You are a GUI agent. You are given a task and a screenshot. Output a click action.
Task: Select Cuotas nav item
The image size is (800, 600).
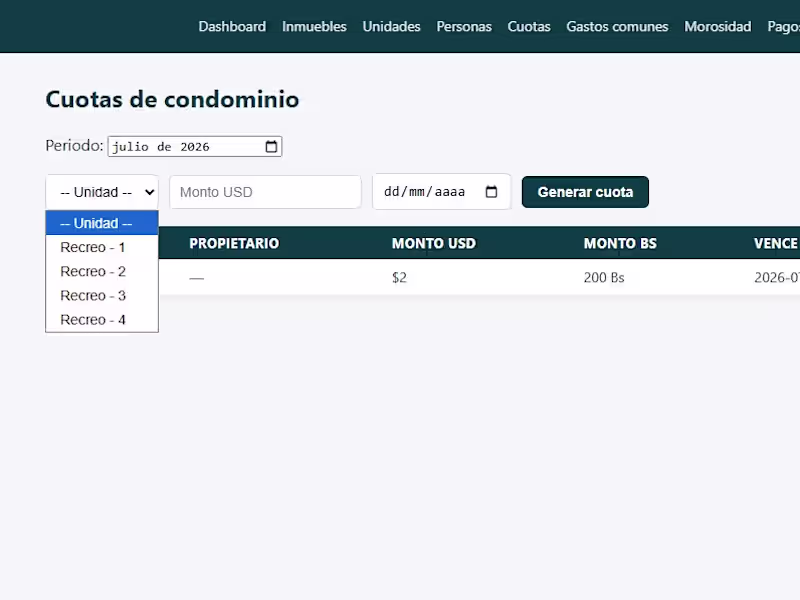tap(529, 27)
